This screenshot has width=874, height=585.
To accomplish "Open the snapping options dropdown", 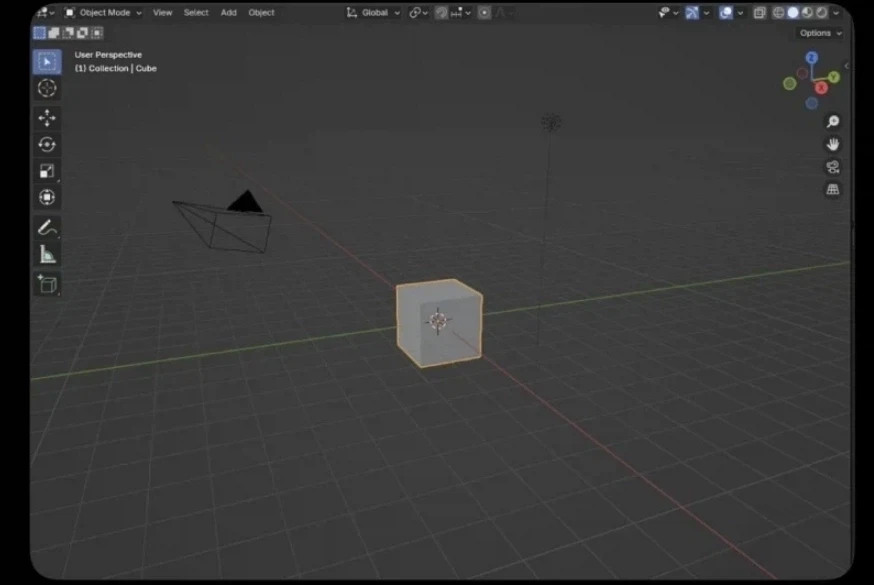I will pyautogui.click(x=461, y=12).
